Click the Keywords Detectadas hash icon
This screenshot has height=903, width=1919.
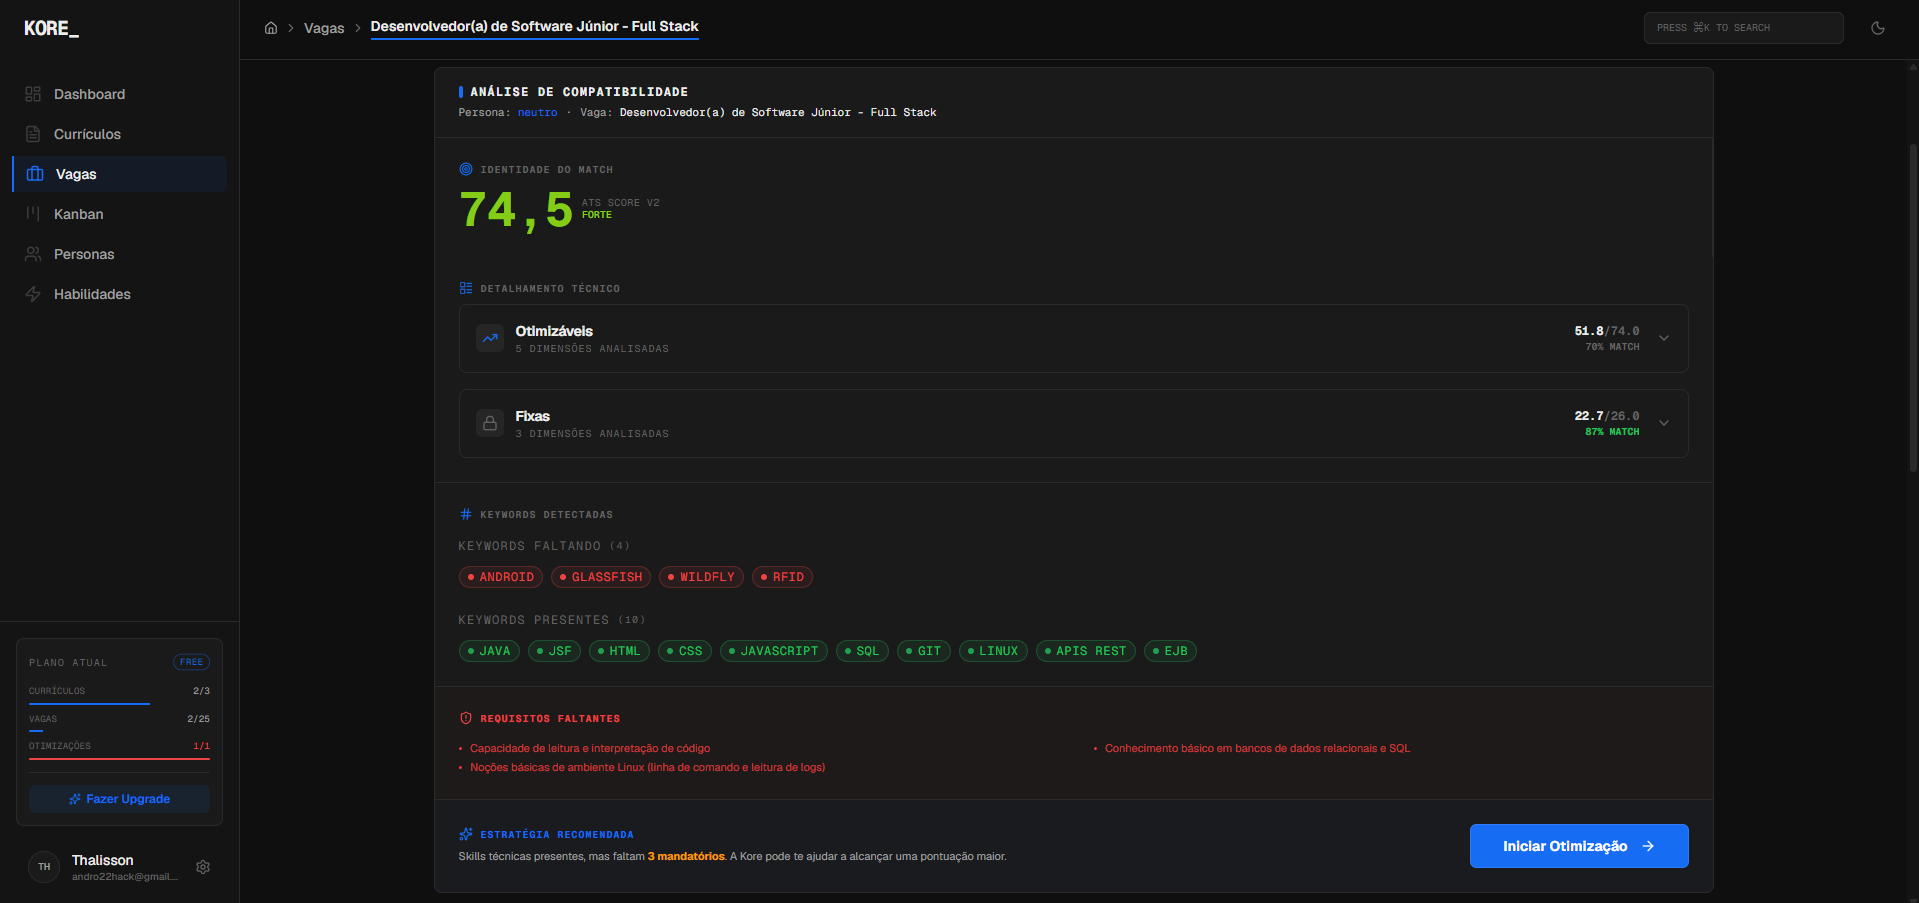466,514
